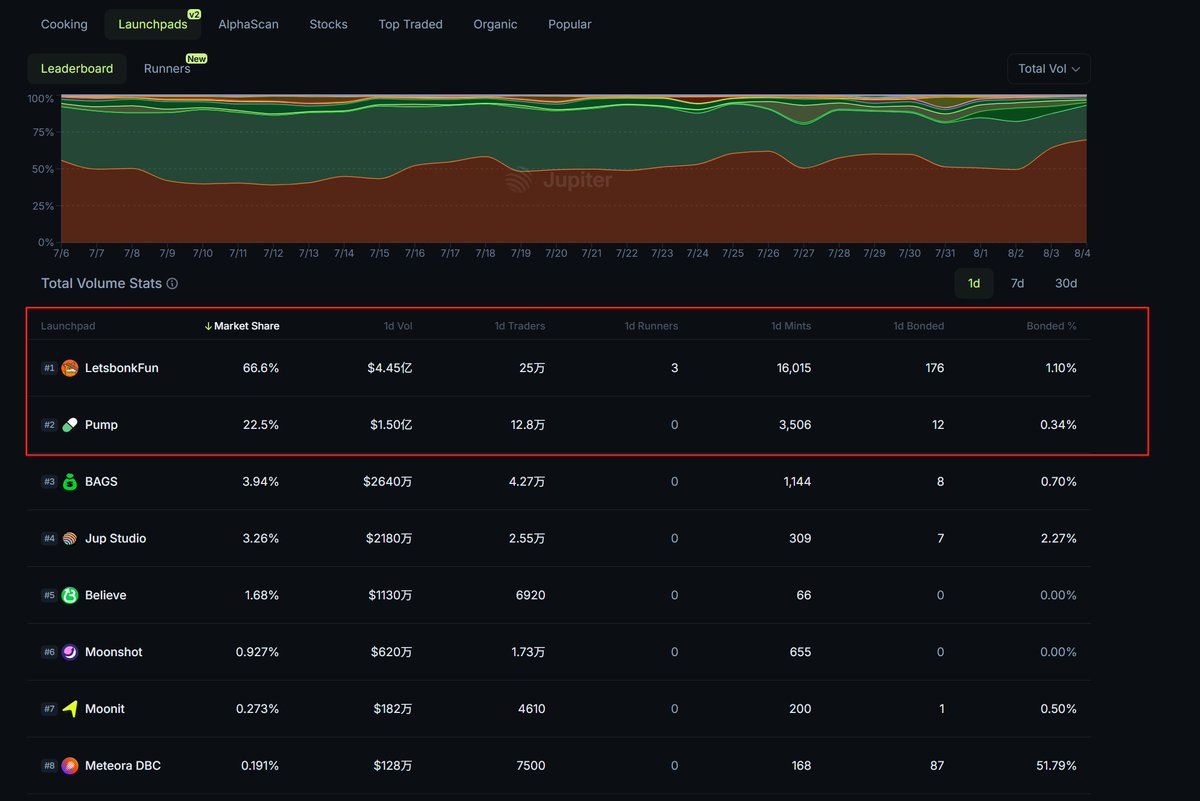Click Pump's $1.50亿 volume value
Screen dimensions: 1200x801
click(x=390, y=425)
